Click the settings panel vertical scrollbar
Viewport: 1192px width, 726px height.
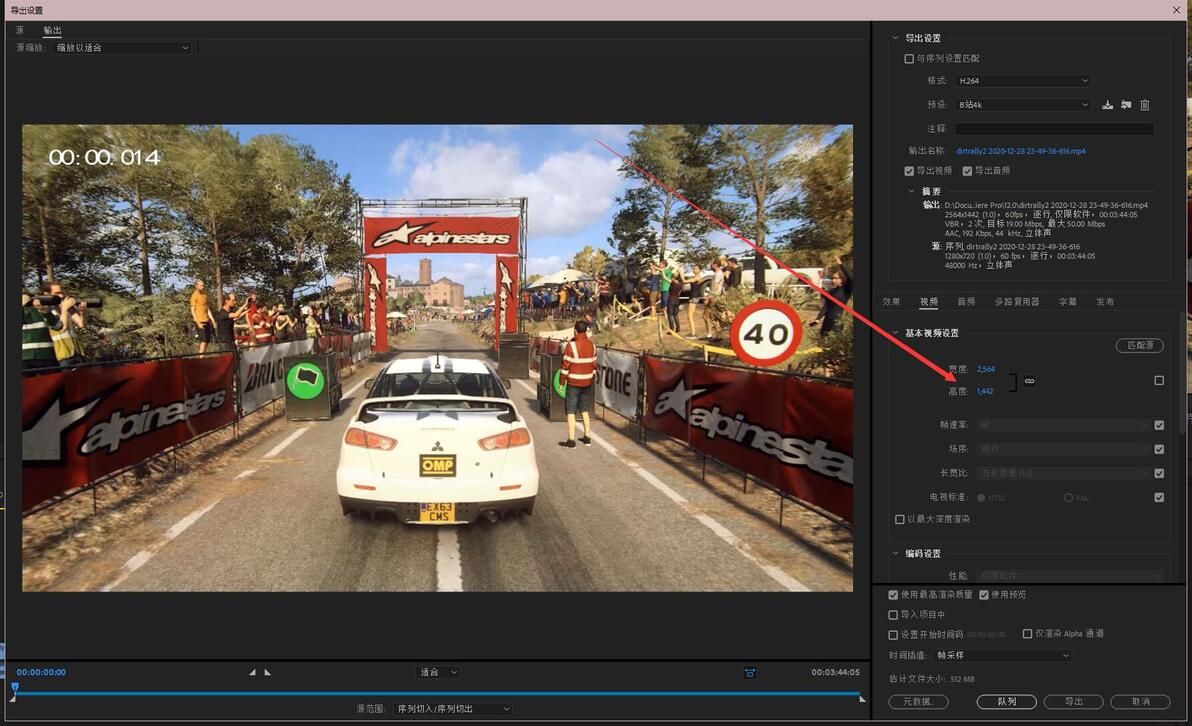click(1184, 373)
